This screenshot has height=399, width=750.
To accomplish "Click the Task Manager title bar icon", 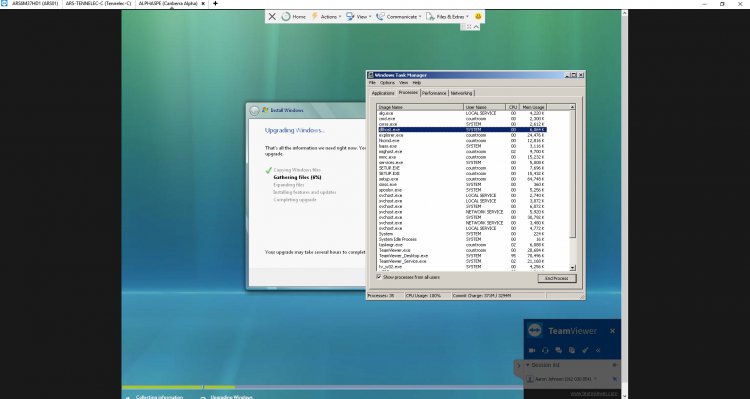I will [x=371, y=75].
